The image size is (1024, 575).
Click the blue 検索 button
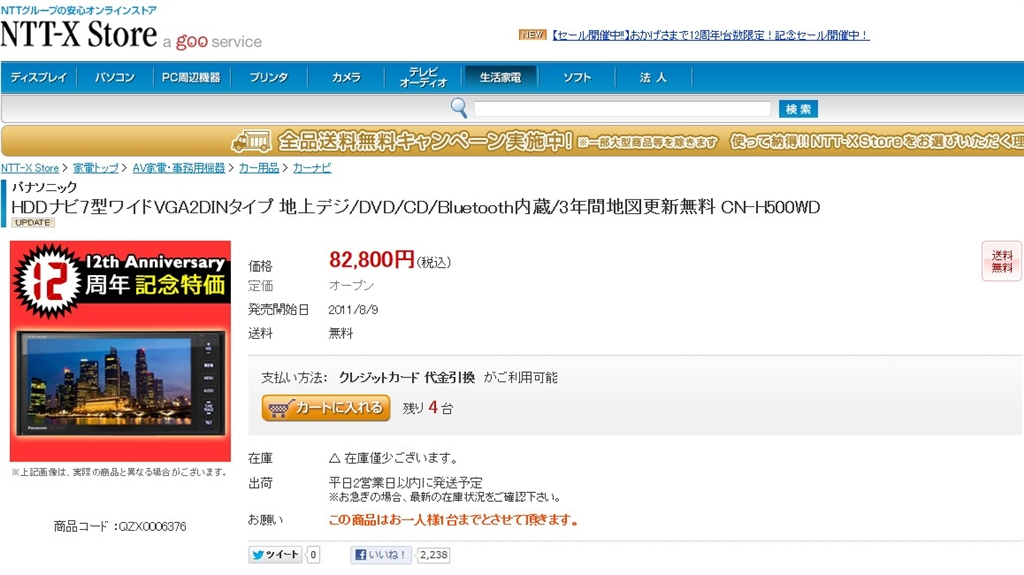pyautogui.click(x=798, y=109)
